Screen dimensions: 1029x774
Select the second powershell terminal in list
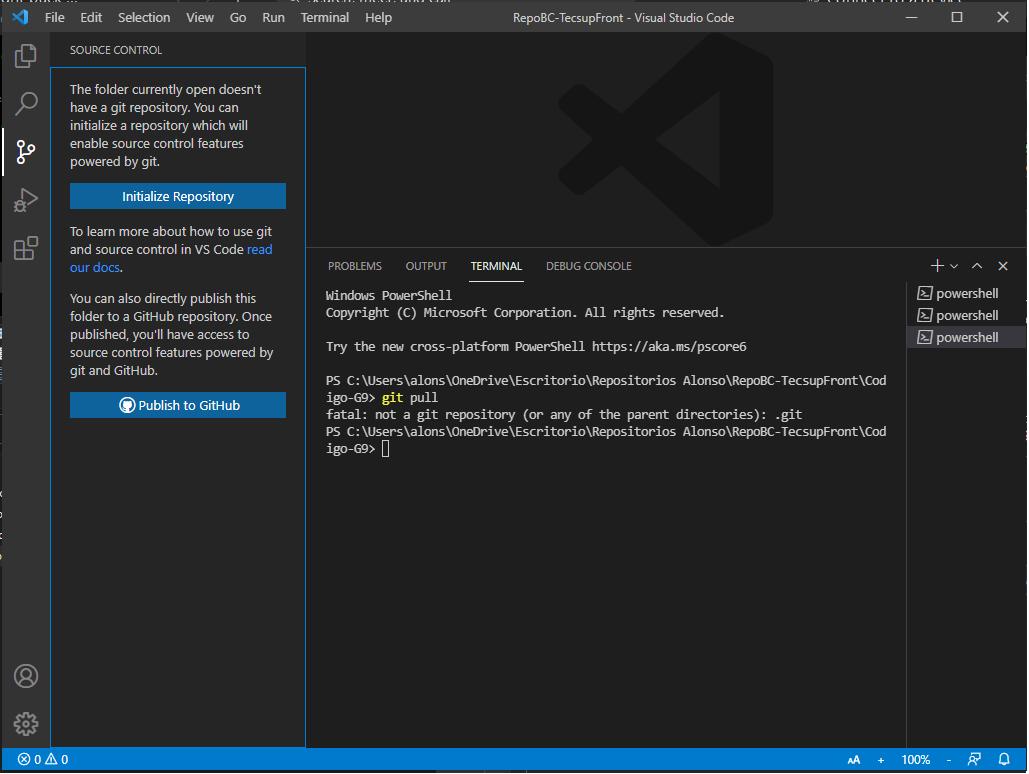tap(967, 314)
